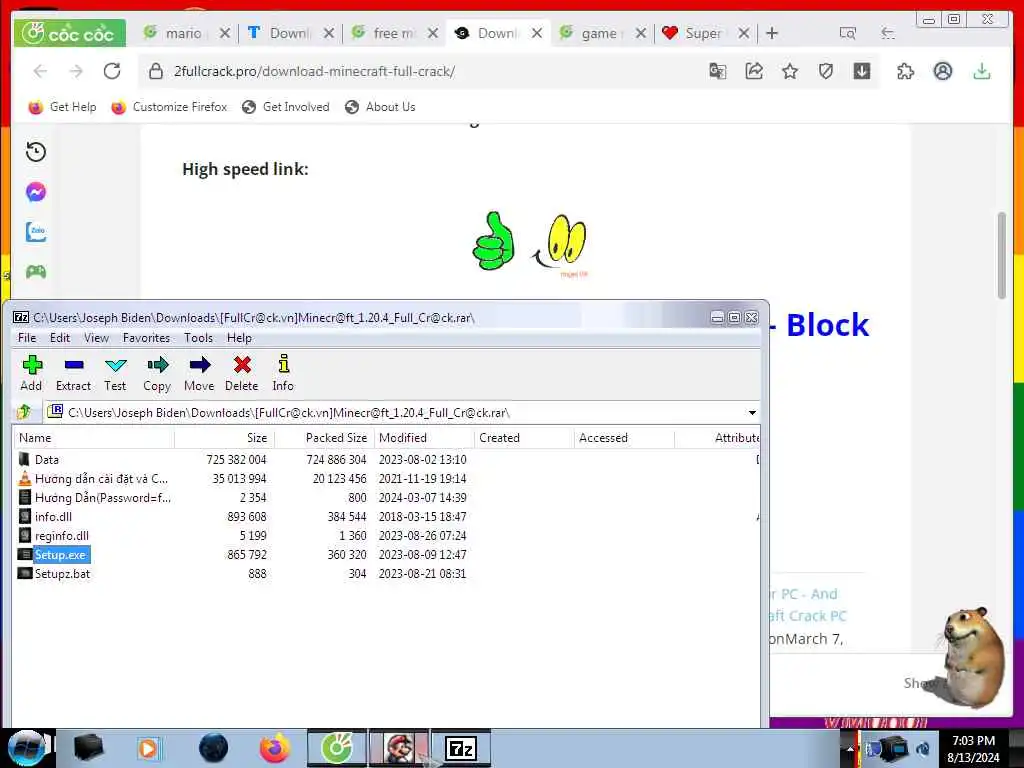Viewport: 1024px width, 768px height.
Task: Open the Favorites menu in 7-Zip
Action: pyautogui.click(x=146, y=338)
